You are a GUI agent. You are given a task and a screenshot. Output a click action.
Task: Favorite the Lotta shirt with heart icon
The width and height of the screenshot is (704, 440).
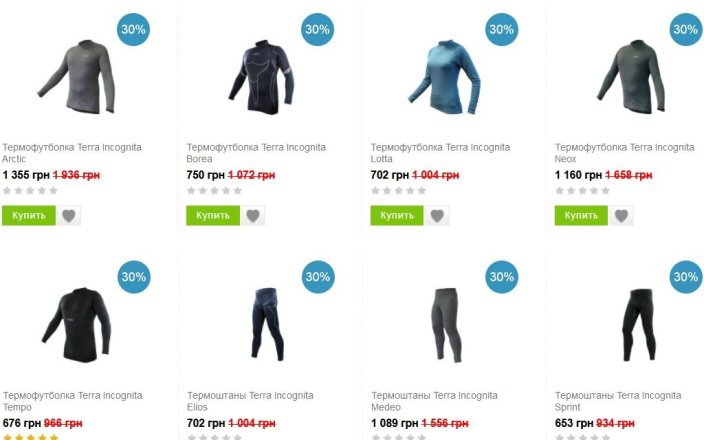pyautogui.click(x=437, y=216)
